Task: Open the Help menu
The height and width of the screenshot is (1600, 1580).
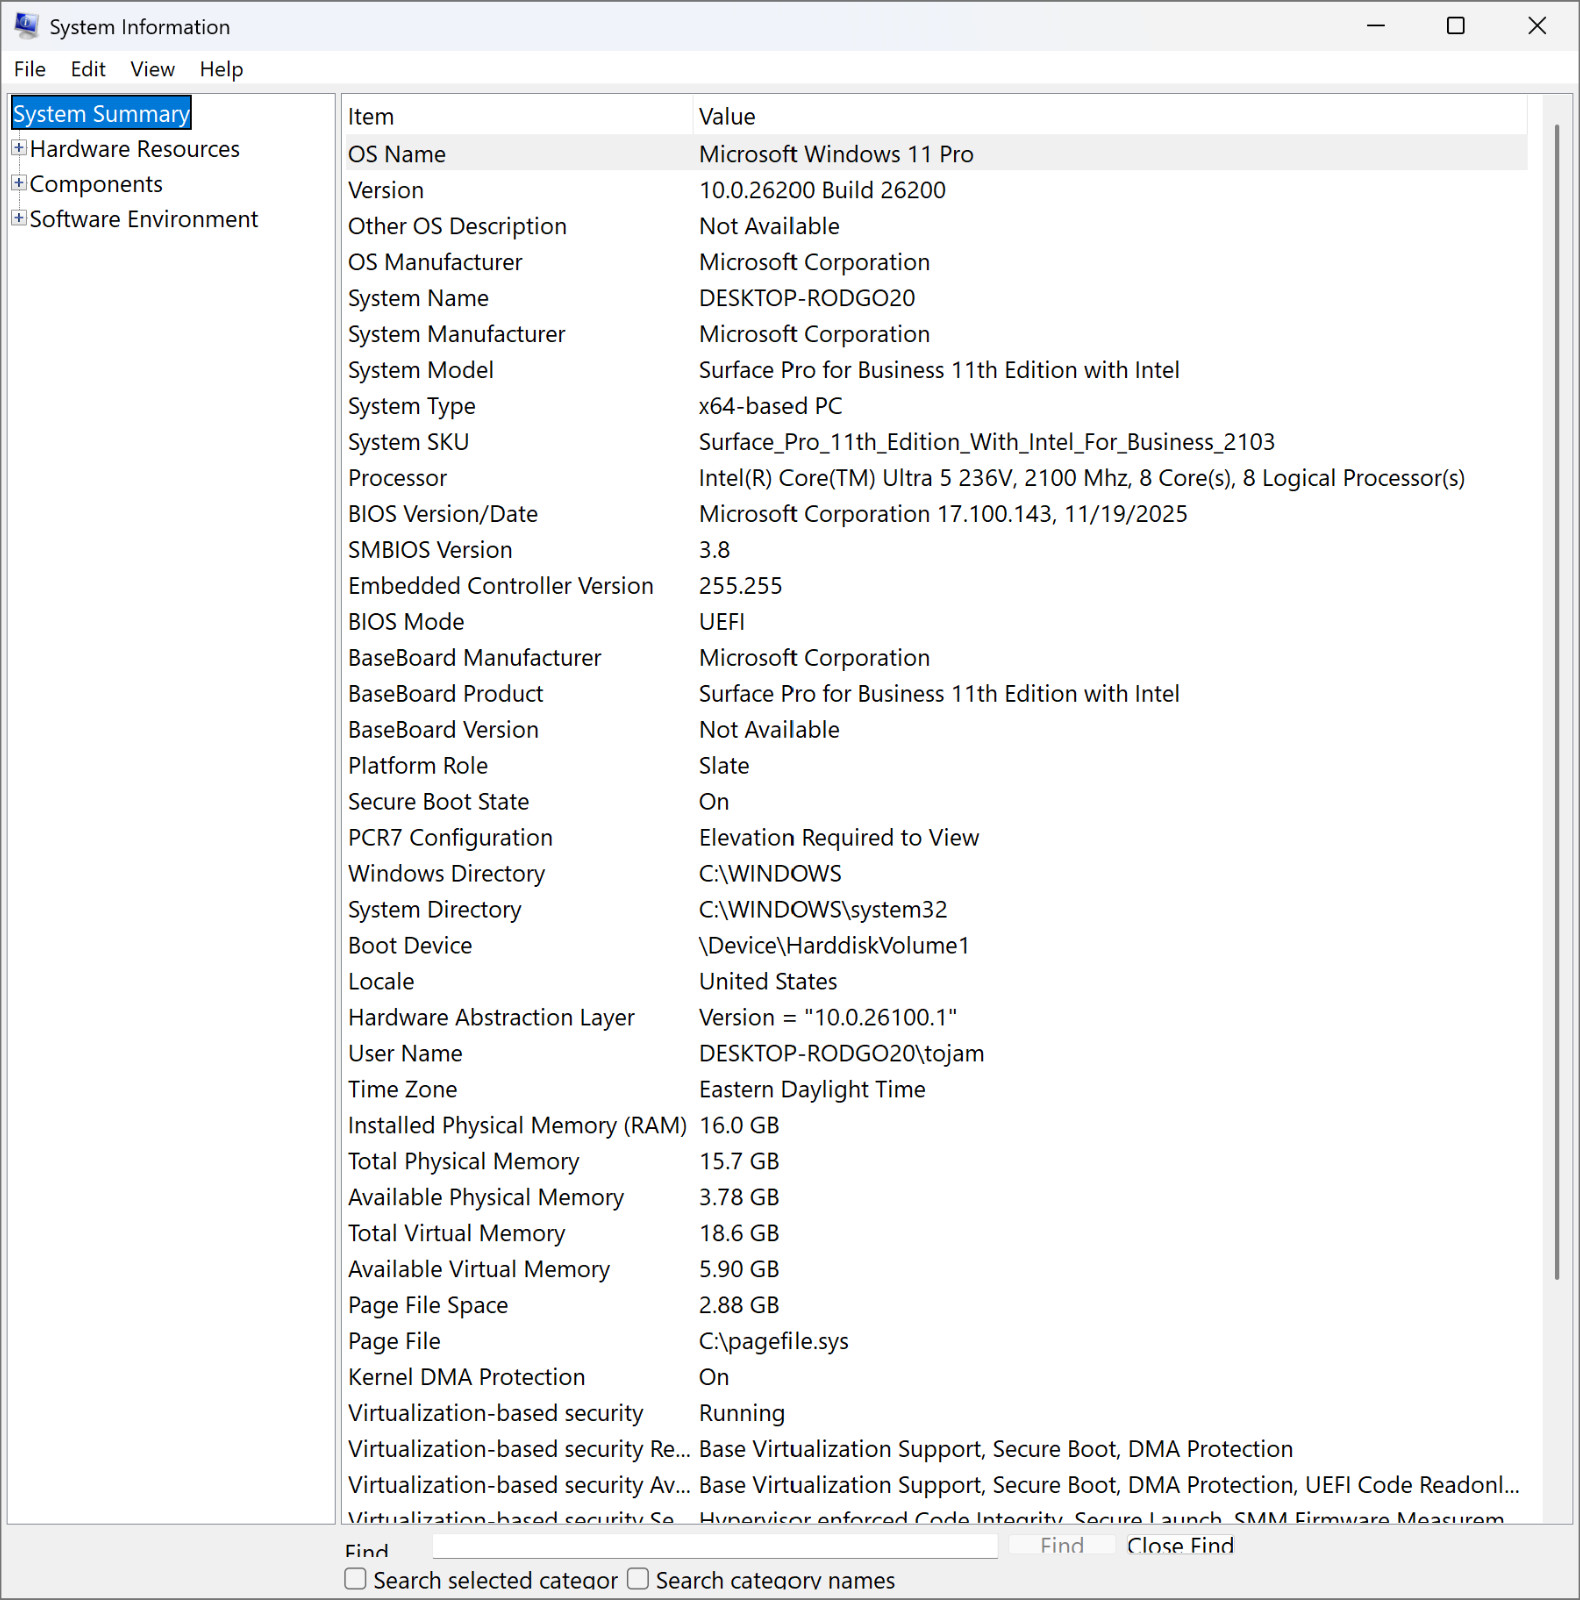Action: (221, 69)
